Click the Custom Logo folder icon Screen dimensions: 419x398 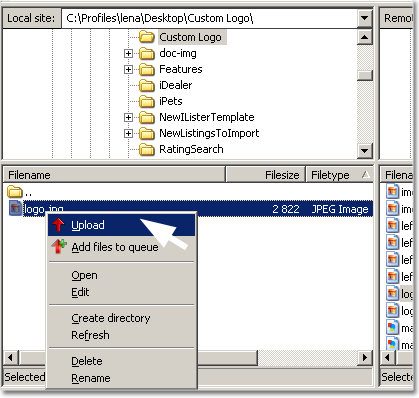coord(146,37)
